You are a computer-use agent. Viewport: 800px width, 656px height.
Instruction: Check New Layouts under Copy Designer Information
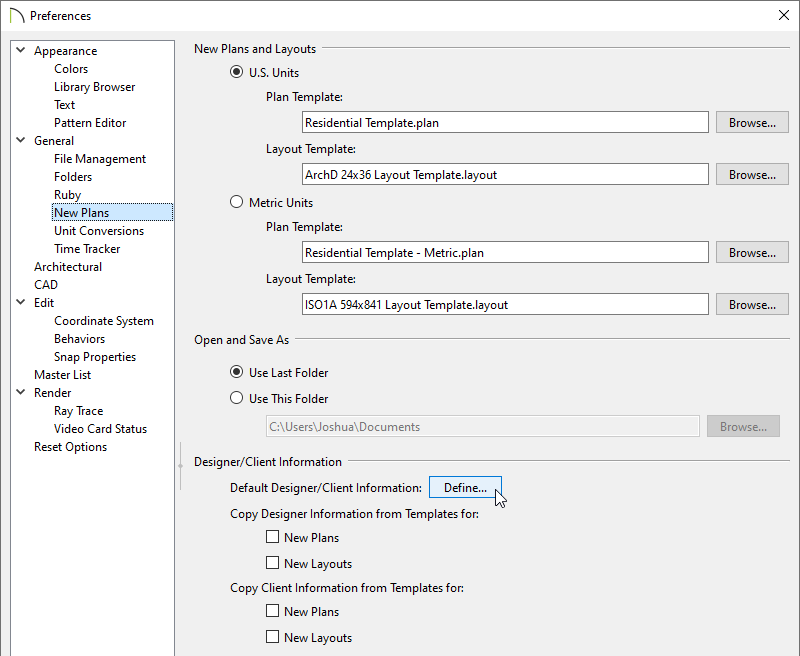click(x=272, y=563)
